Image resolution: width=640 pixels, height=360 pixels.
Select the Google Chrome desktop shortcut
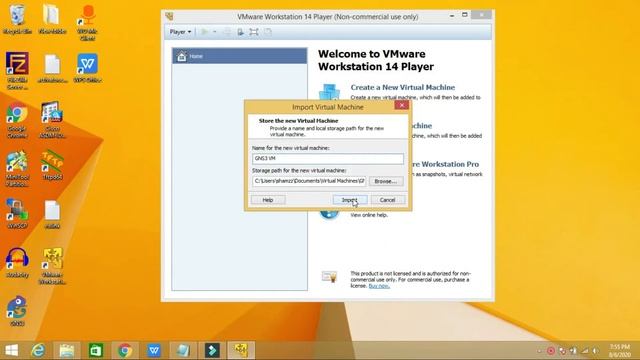(17, 121)
